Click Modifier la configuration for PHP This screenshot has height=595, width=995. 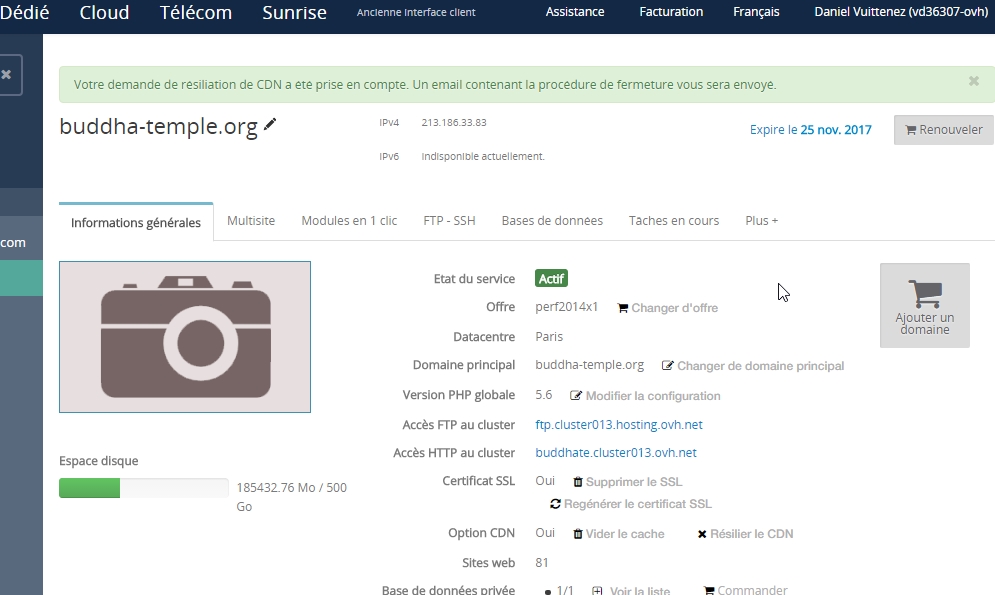point(645,395)
